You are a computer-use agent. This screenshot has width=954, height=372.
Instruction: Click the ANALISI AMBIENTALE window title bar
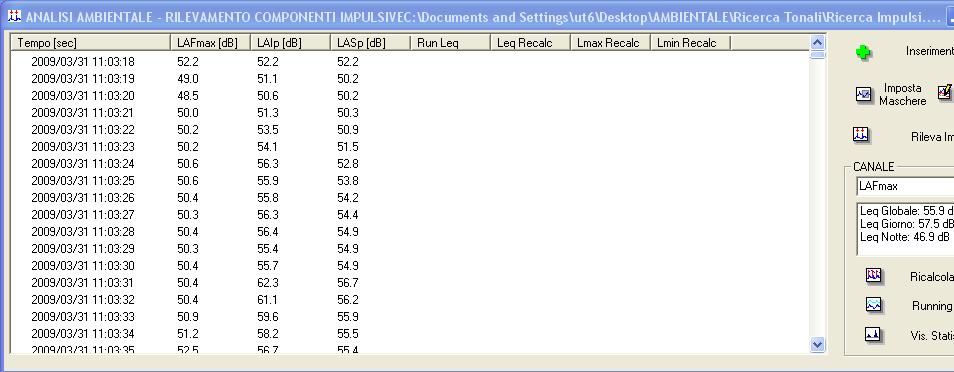point(477,17)
